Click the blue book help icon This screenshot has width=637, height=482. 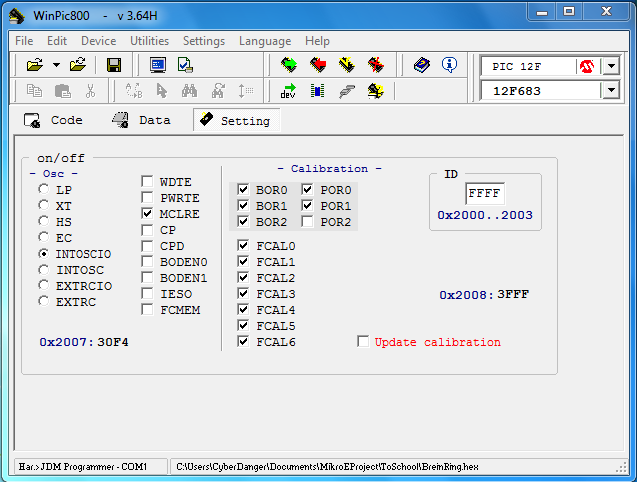tap(422, 65)
